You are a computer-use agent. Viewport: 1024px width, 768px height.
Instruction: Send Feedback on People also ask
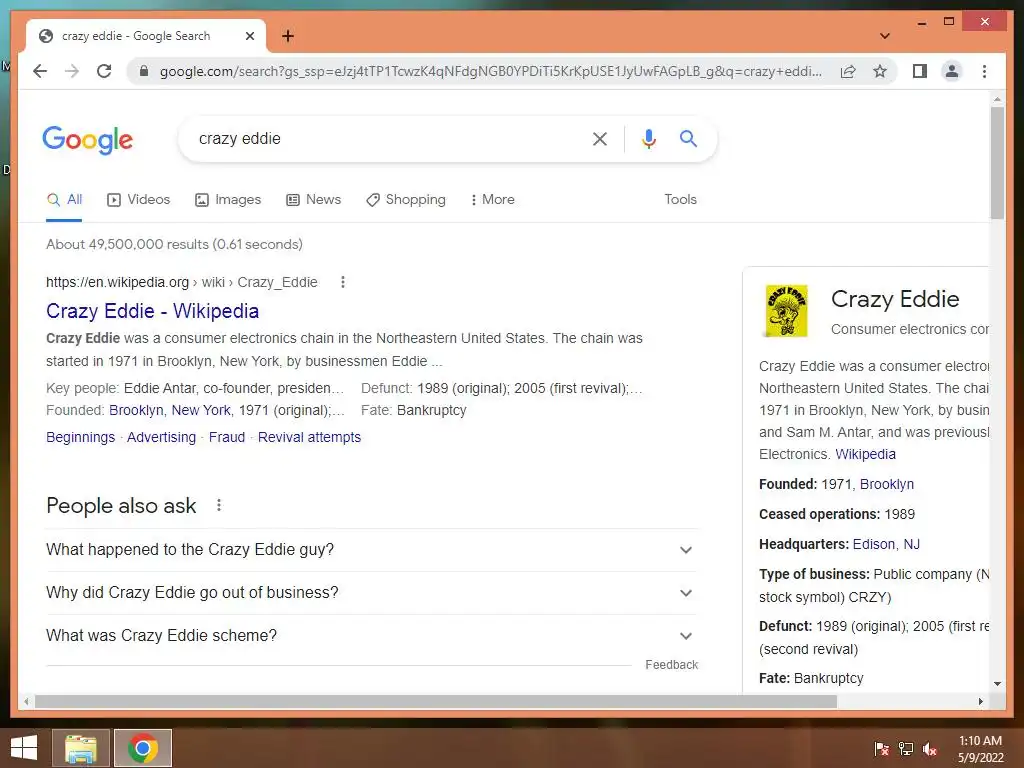(671, 665)
